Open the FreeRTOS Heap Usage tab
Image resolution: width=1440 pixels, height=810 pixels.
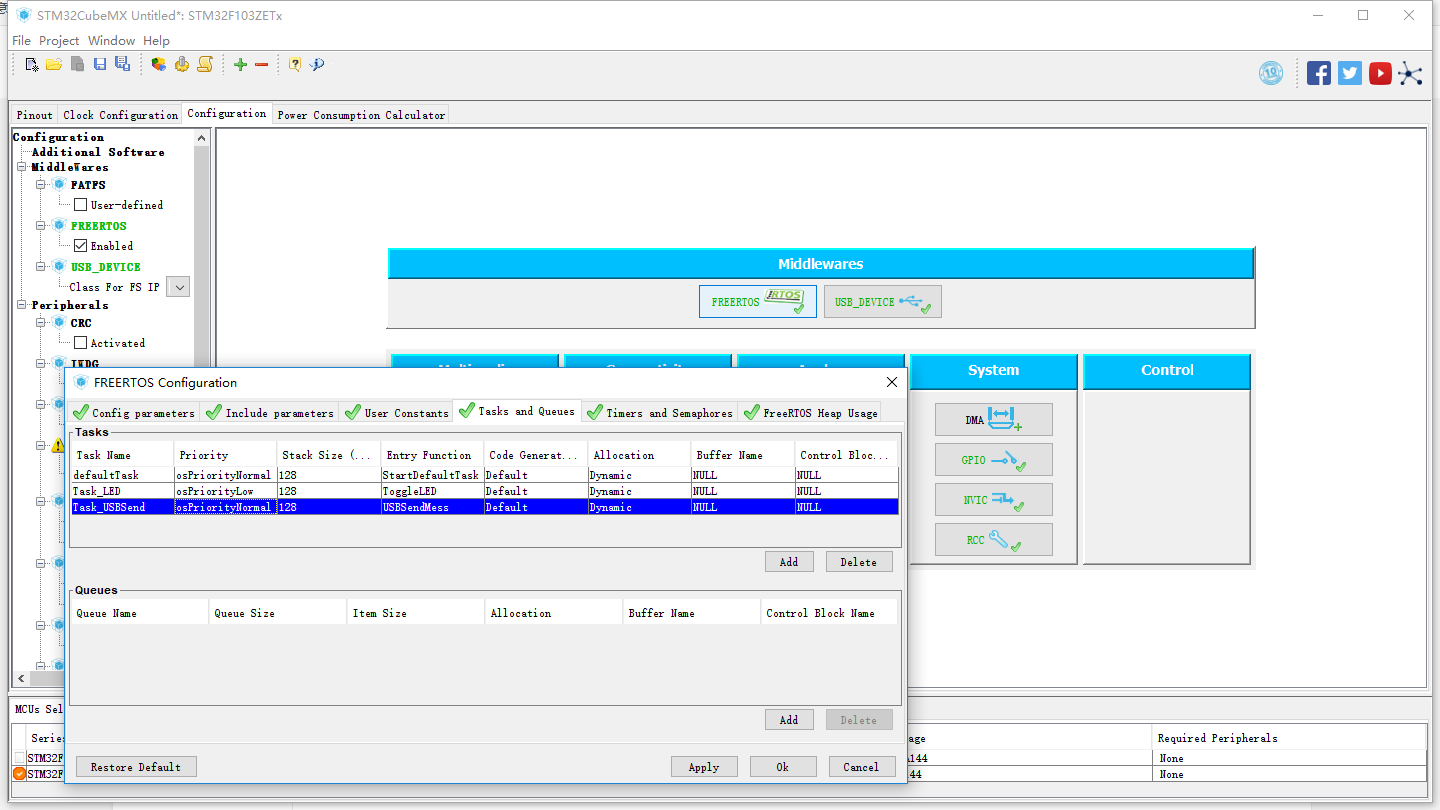click(x=810, y=412)
